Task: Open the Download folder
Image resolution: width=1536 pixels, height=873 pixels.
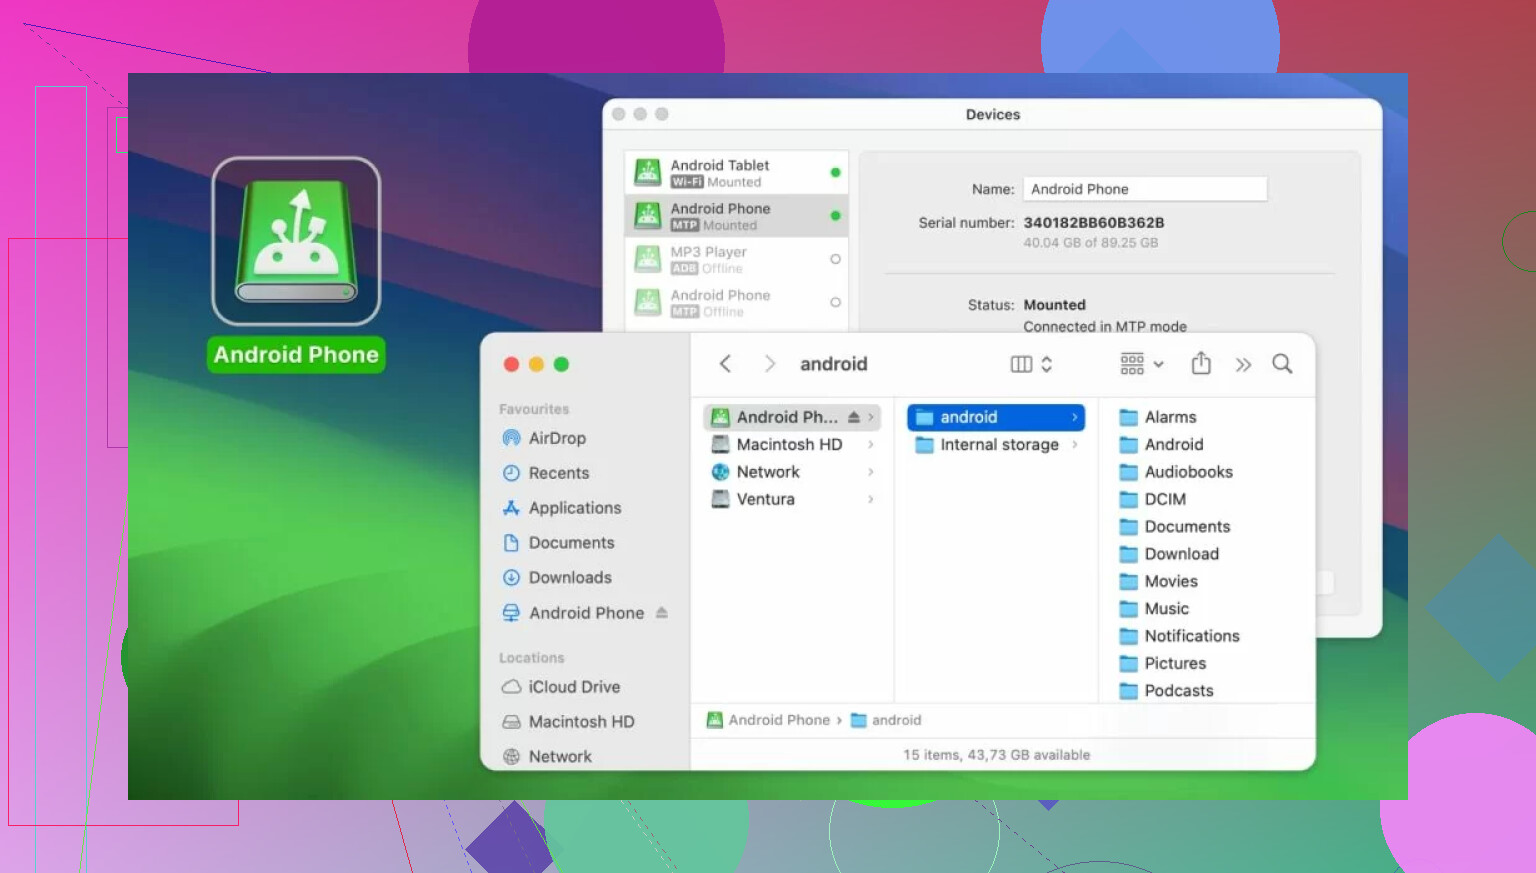Action: (1168, 554)
